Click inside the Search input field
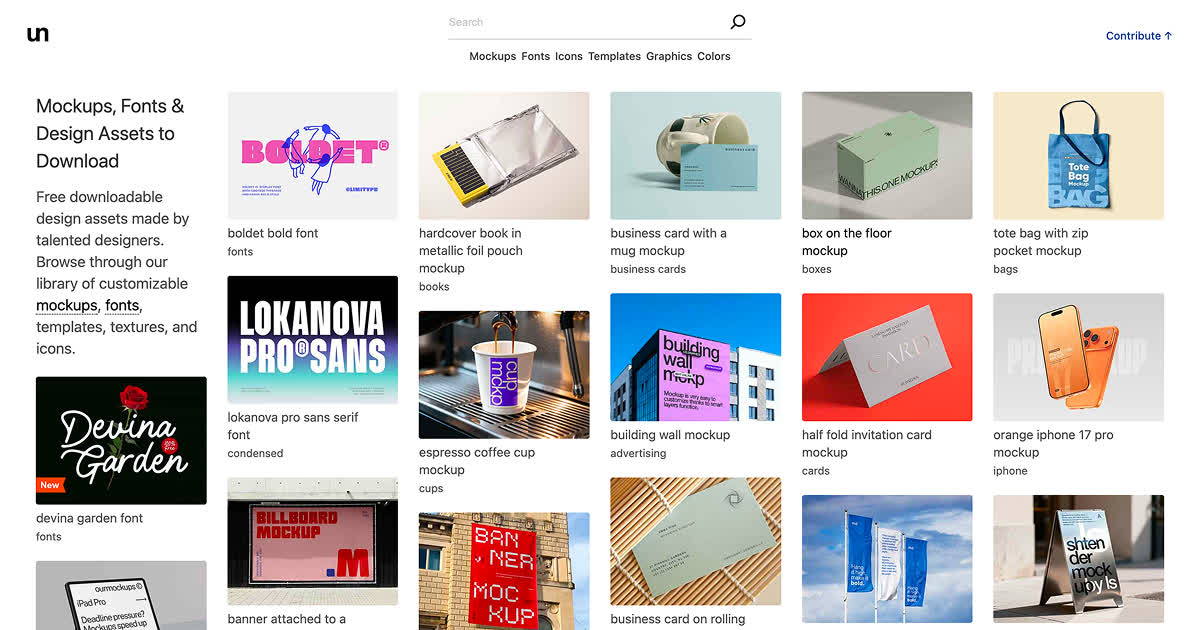Viewport: 1200px width, 630px height. [588, 22]
